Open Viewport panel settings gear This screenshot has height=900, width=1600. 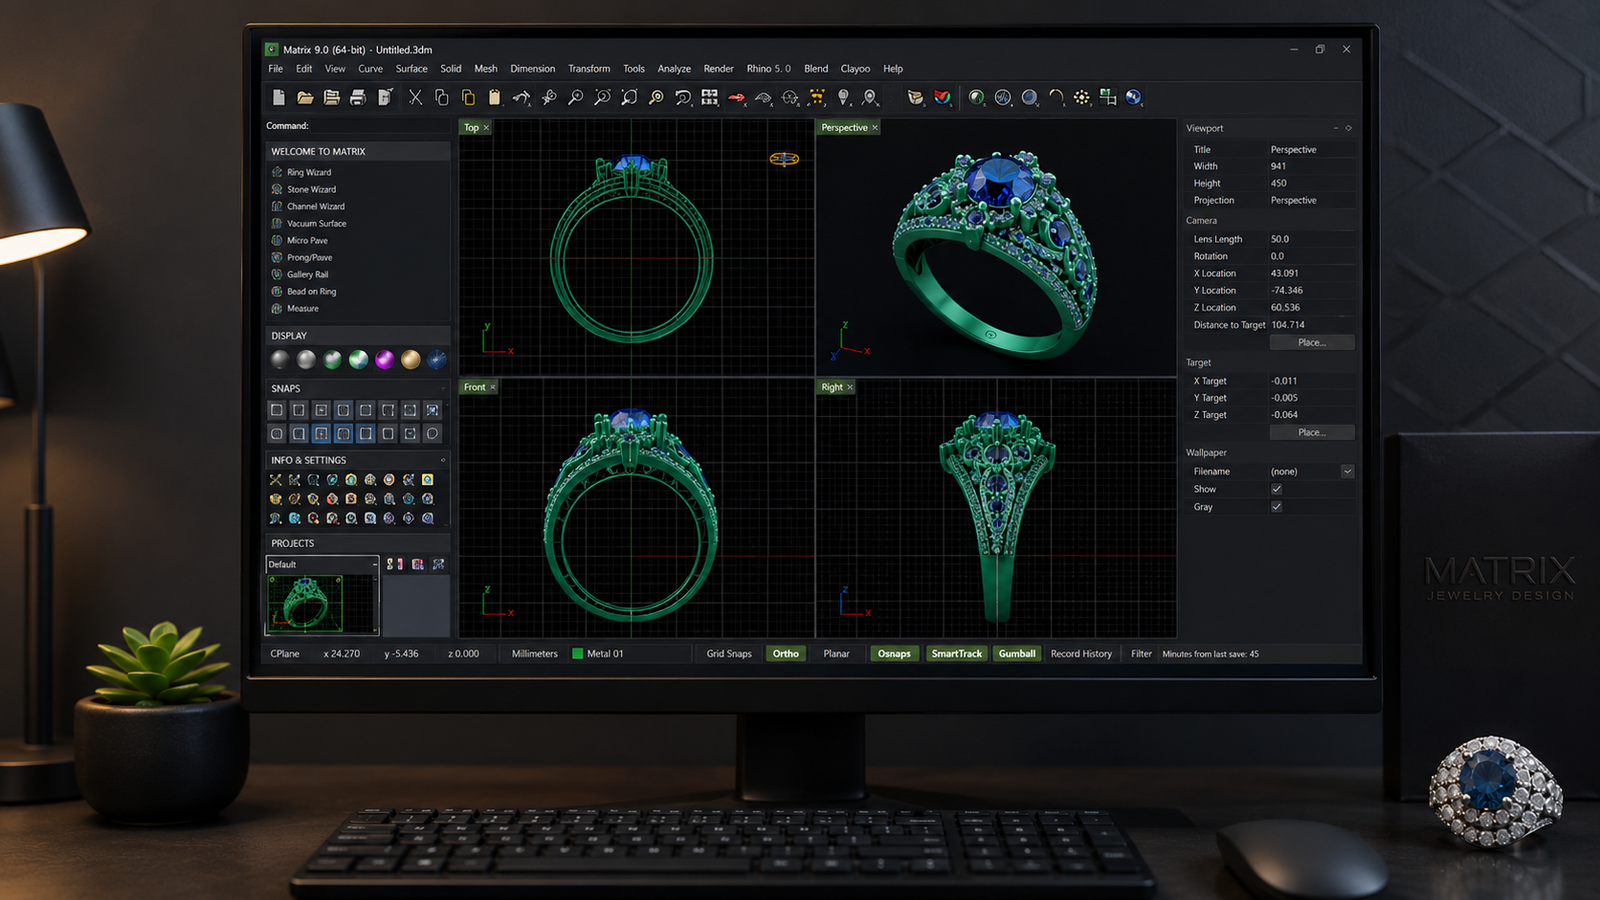pyautogui.click(x=1349, y=128)
